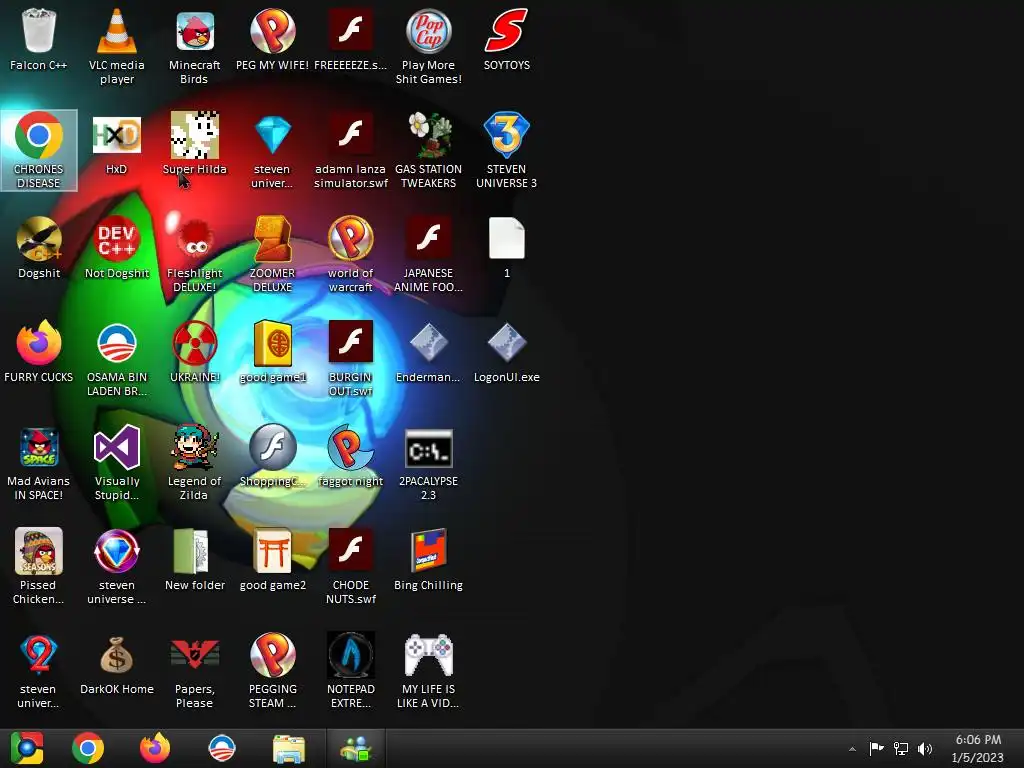Launch Chrome from the taskbar
This screenshot has height=768, width=1024.
point(88,748)
